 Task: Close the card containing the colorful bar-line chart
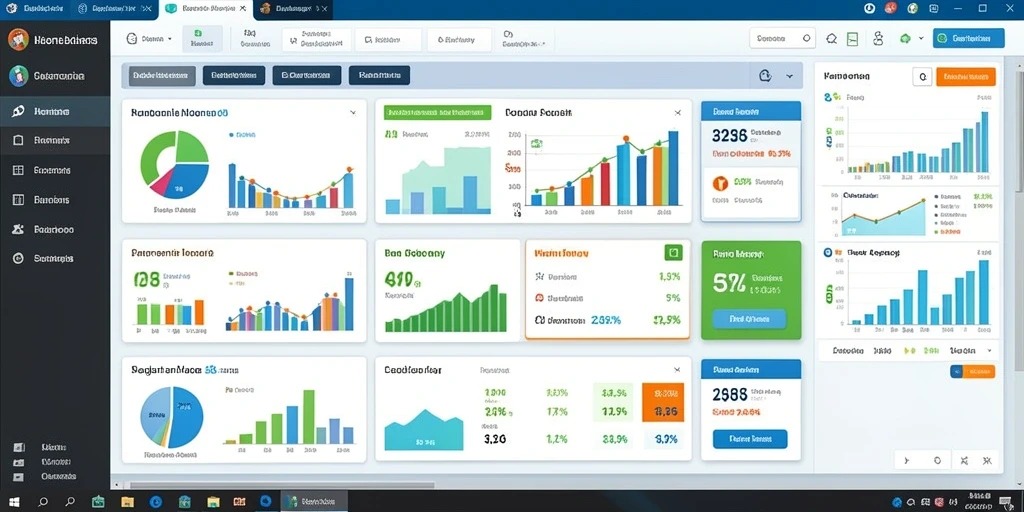pyautogui.click(x=678, y=112)
